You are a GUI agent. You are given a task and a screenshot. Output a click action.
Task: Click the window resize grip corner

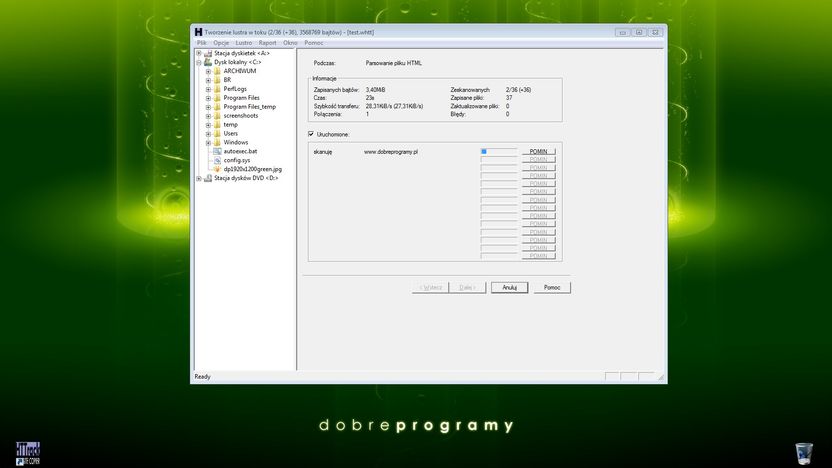point(661,377)
